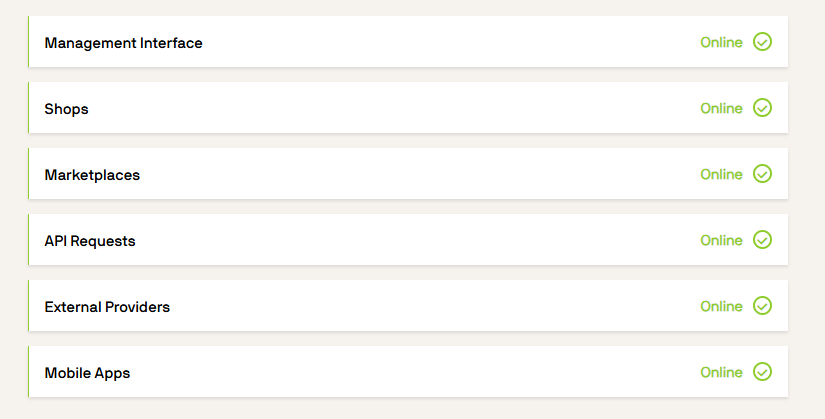Click the green left border of Shops row

[x=29, y=108]
